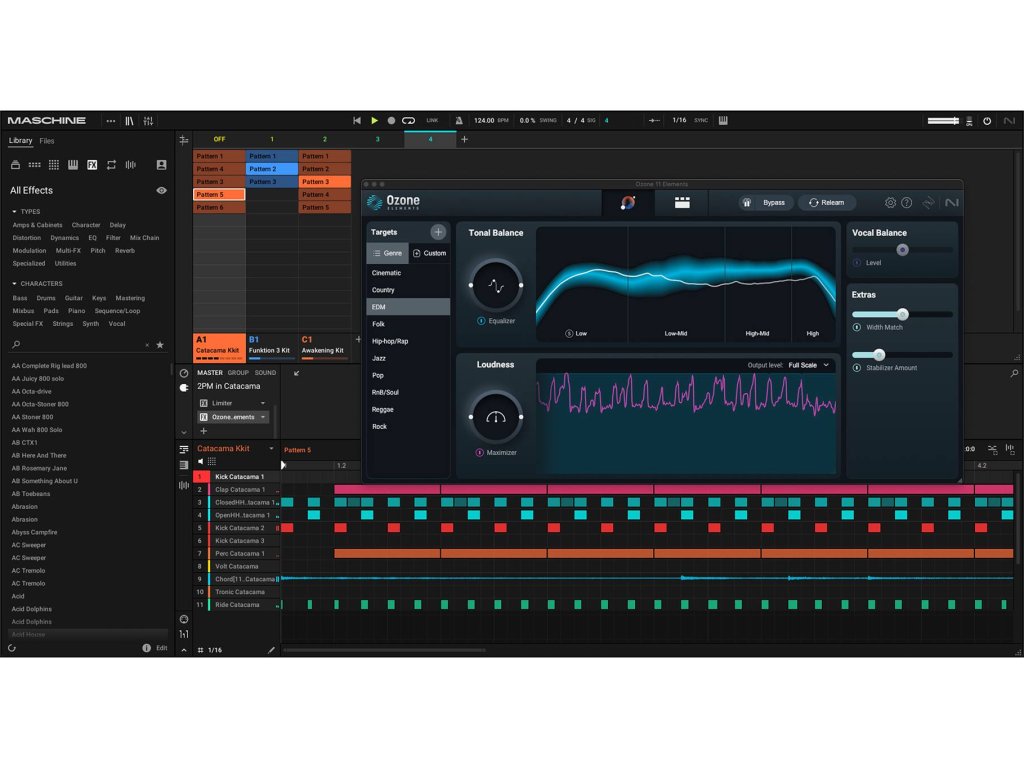
Task: Open the mixer view icon in header
Action: click(148, 121)
